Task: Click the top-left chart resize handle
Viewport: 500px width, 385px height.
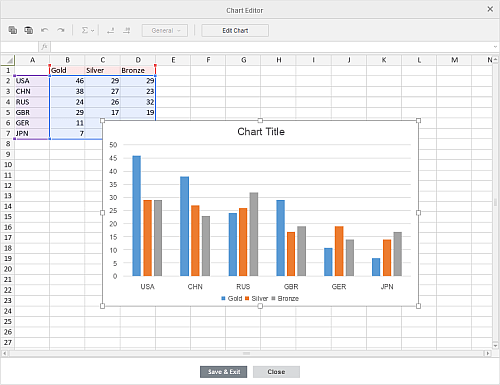Action: [102, 121]
